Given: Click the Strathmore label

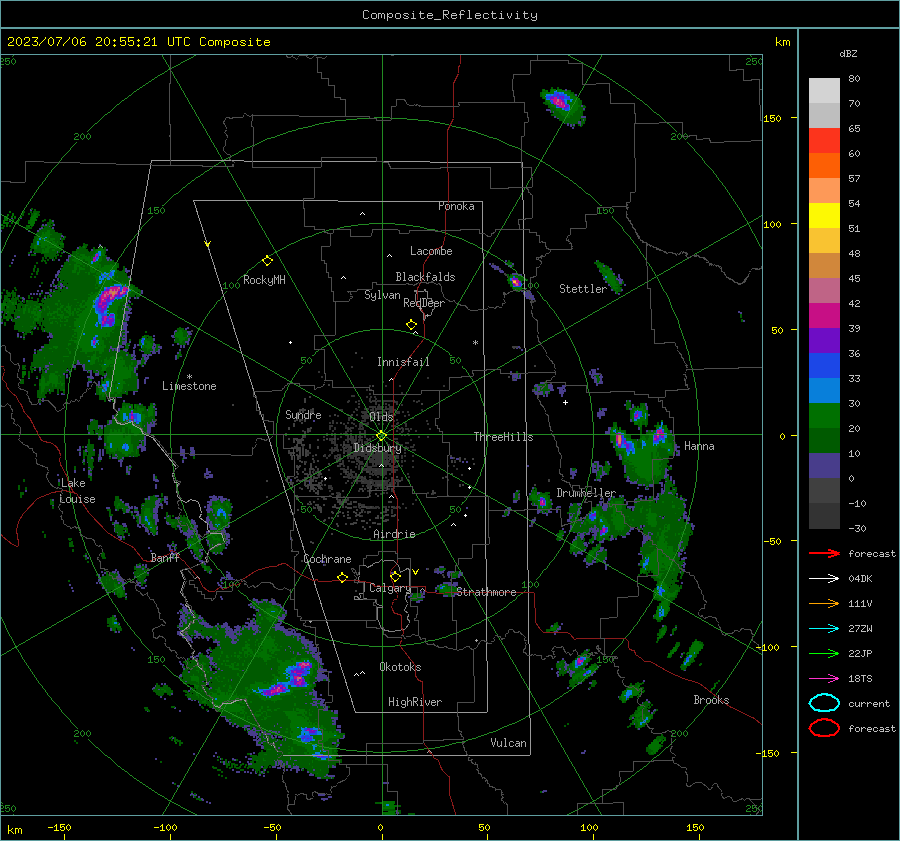Looking at the screenshot, I should pyautogui.click(x=486, y=592).
